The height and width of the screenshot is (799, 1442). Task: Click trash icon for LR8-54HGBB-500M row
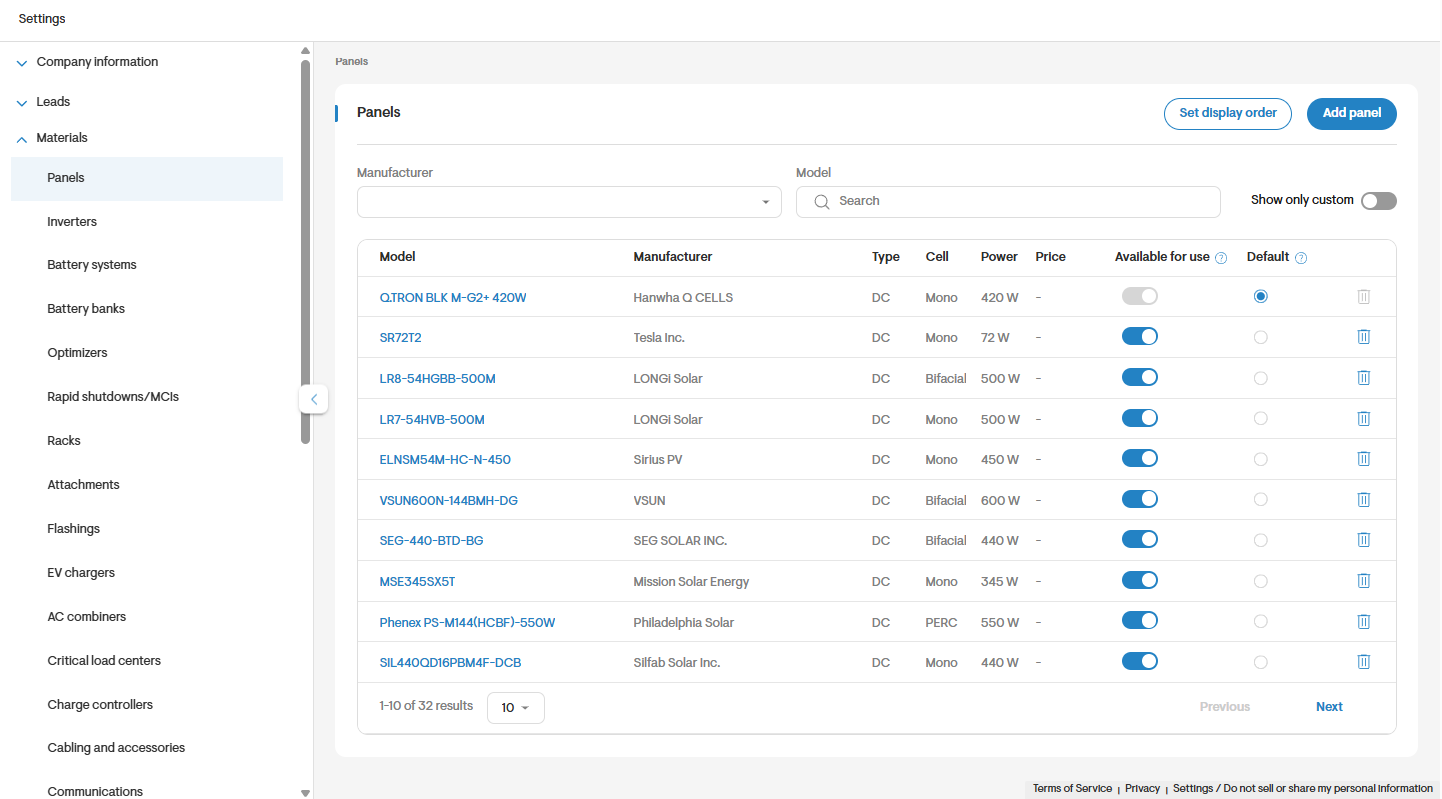(1363, 378)
